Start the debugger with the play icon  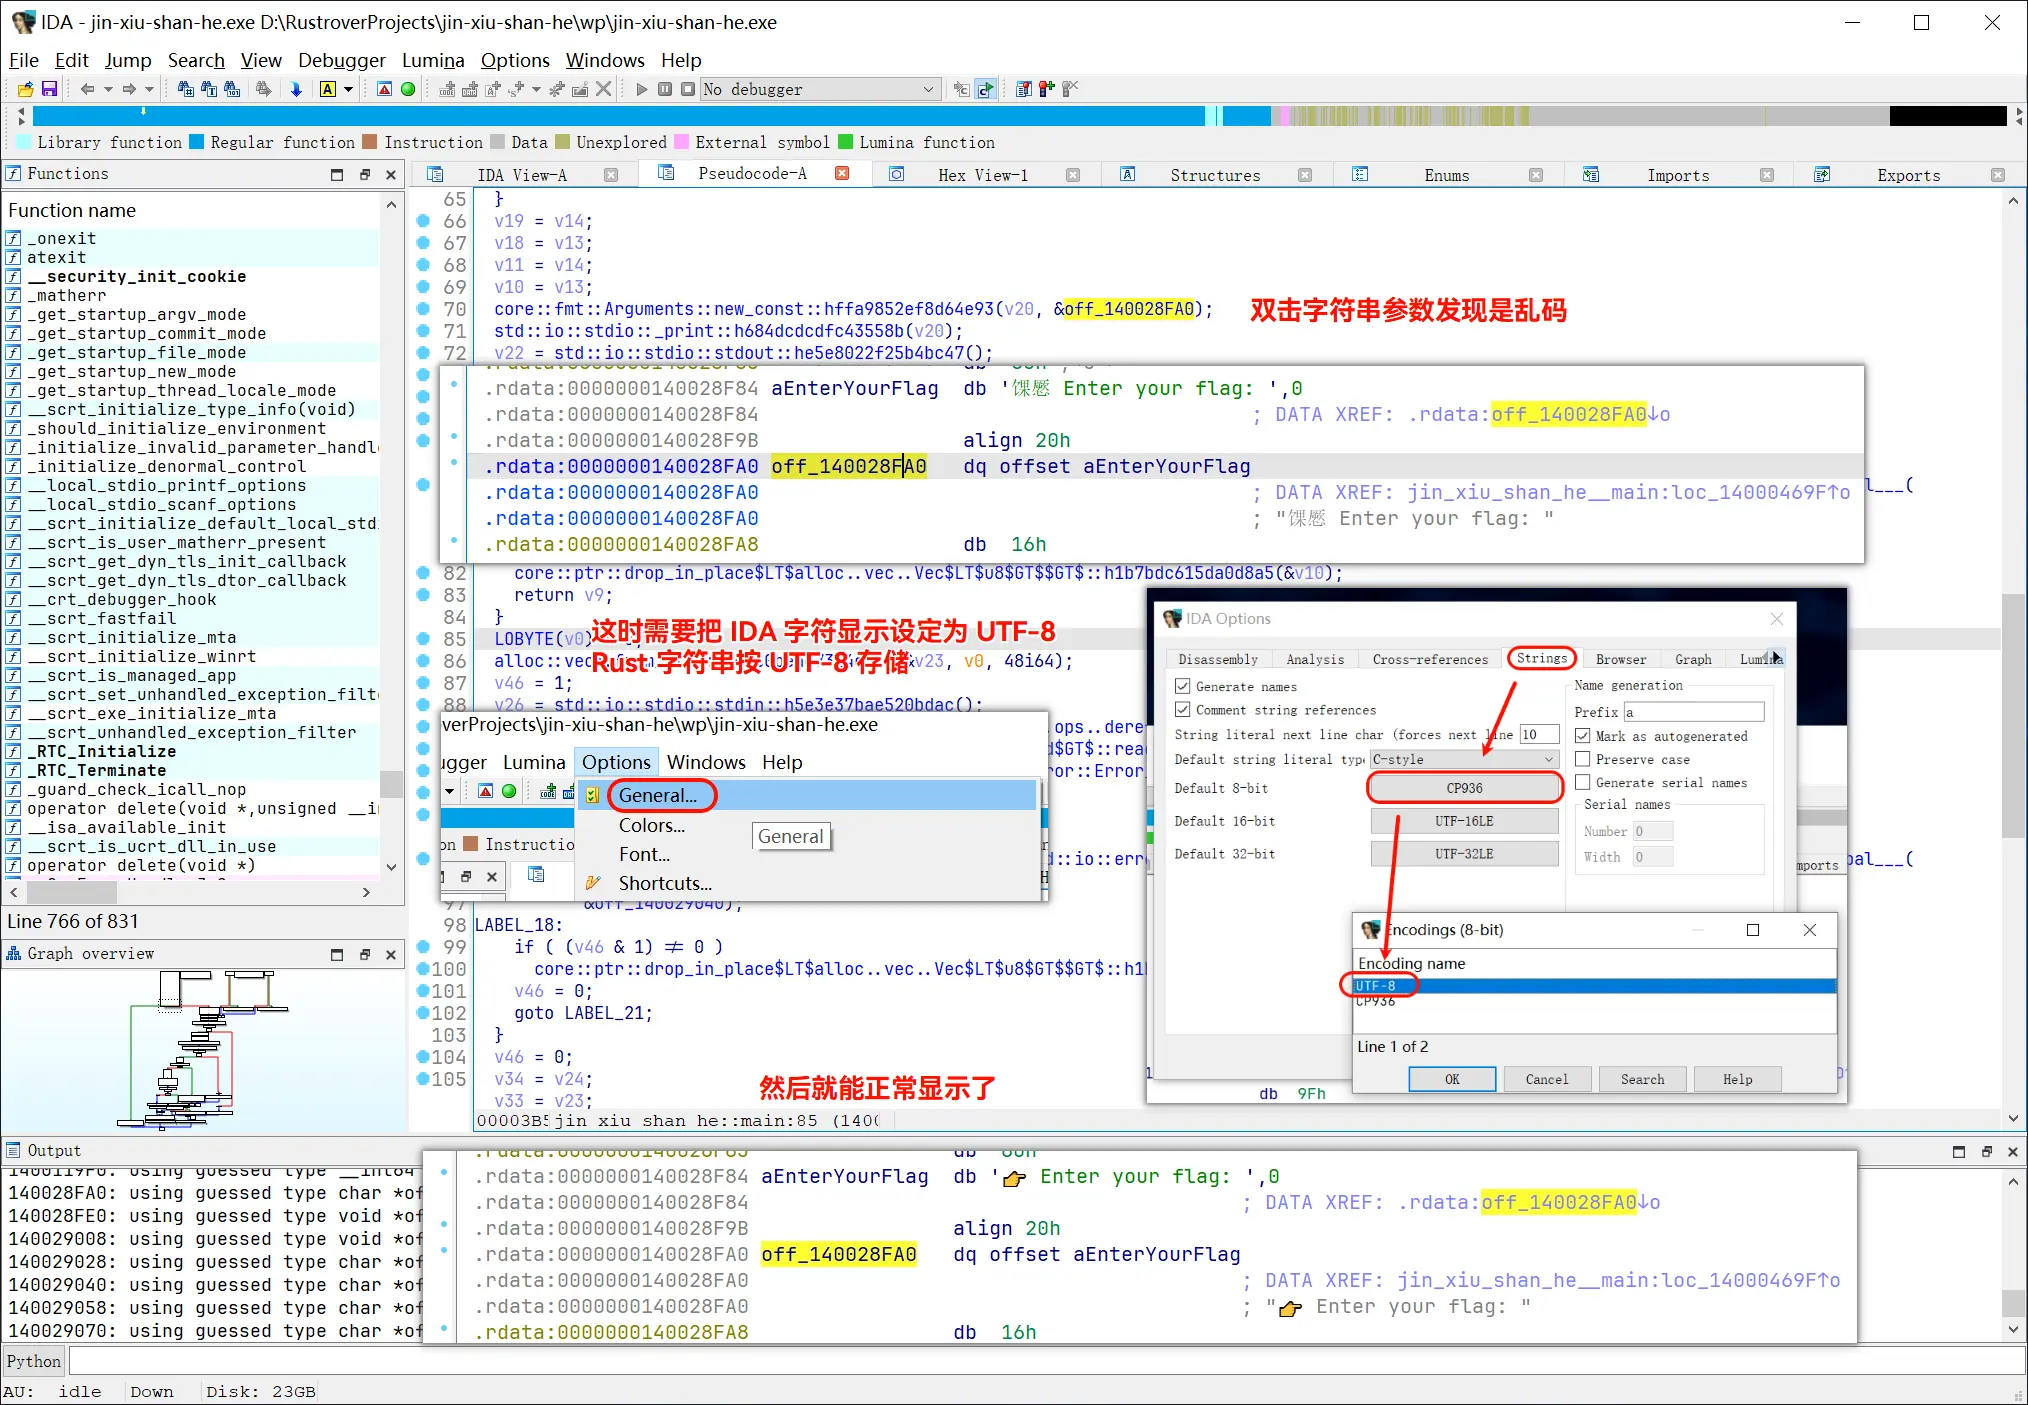tap(642, 89)
